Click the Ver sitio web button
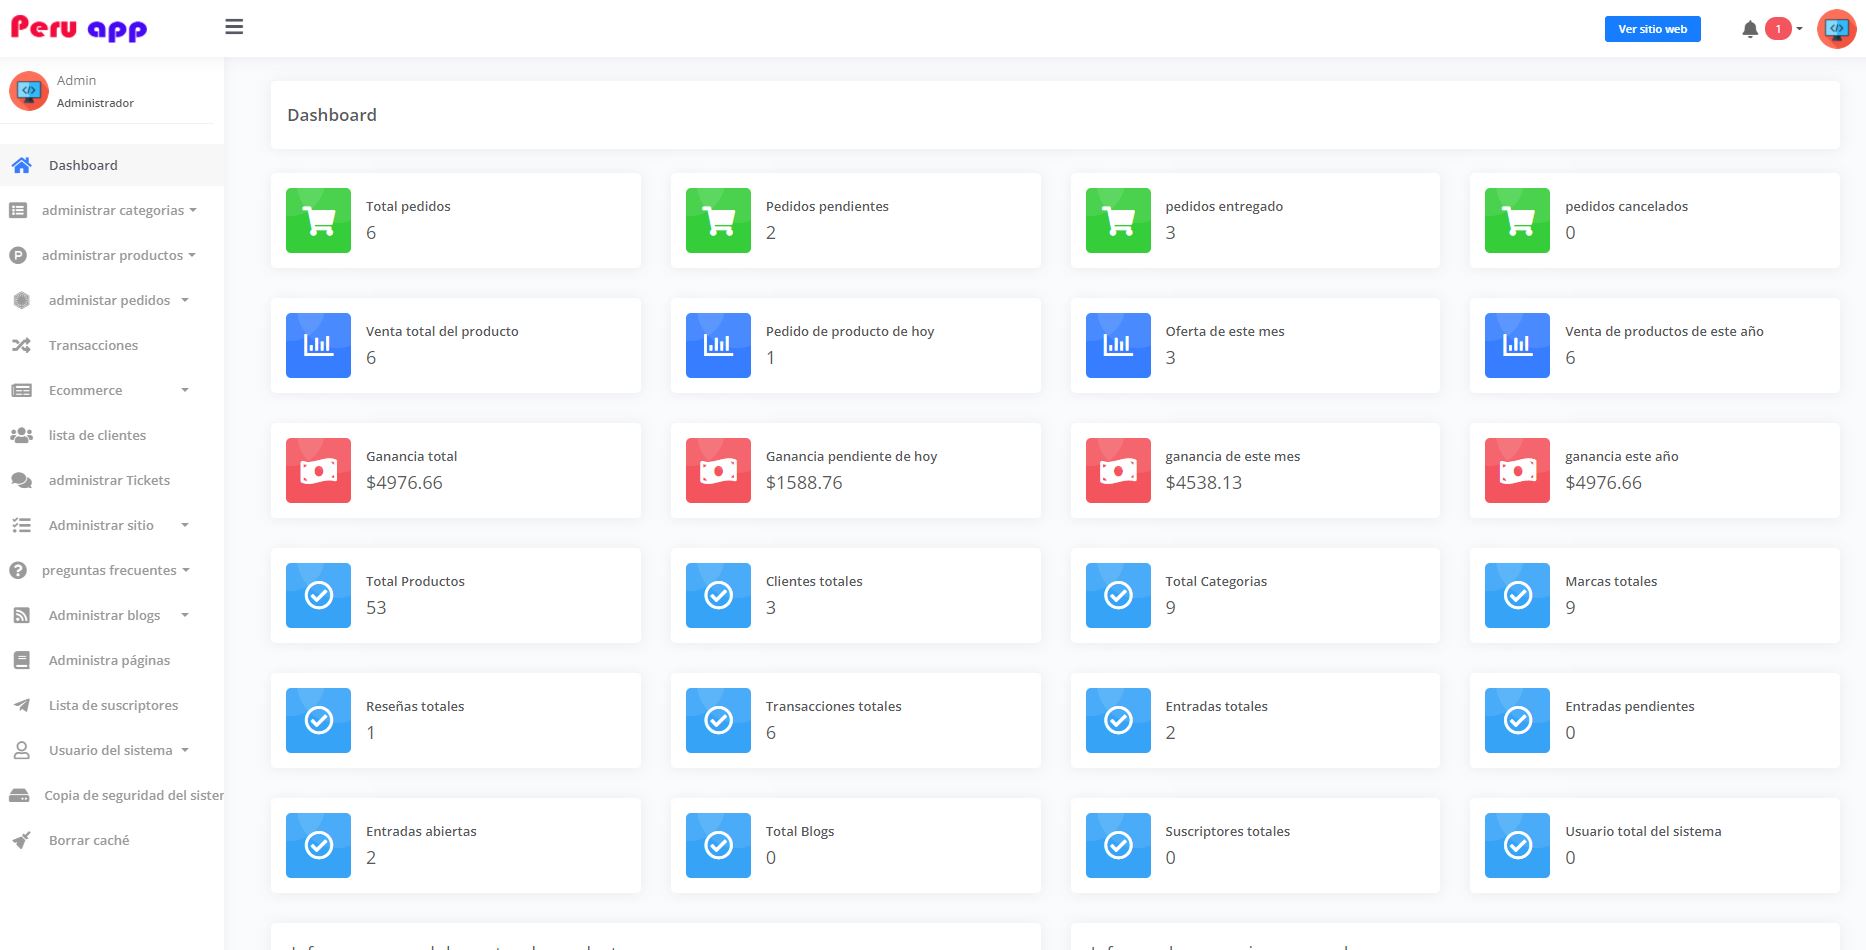Image resolution: width=1866 pixels, height=950 pixels. pyautogui.click(x=1652, y=29)
